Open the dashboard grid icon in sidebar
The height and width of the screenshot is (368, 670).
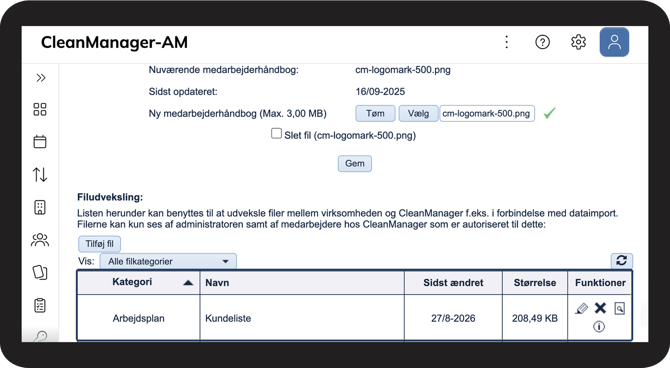(40, 109)
